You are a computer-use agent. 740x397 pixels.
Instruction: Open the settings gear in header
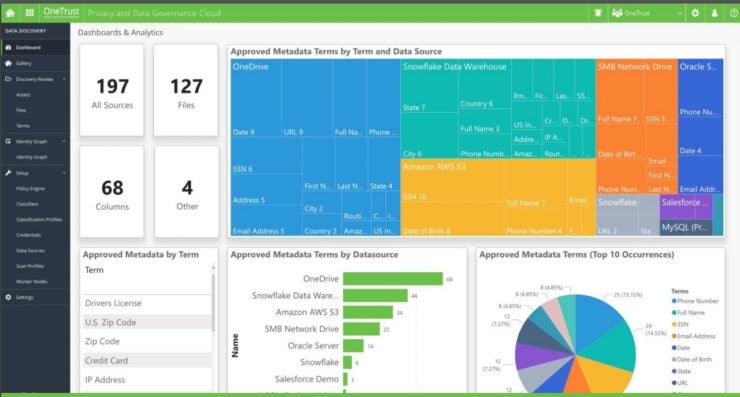pyautogui.click(x=695, y=13)
